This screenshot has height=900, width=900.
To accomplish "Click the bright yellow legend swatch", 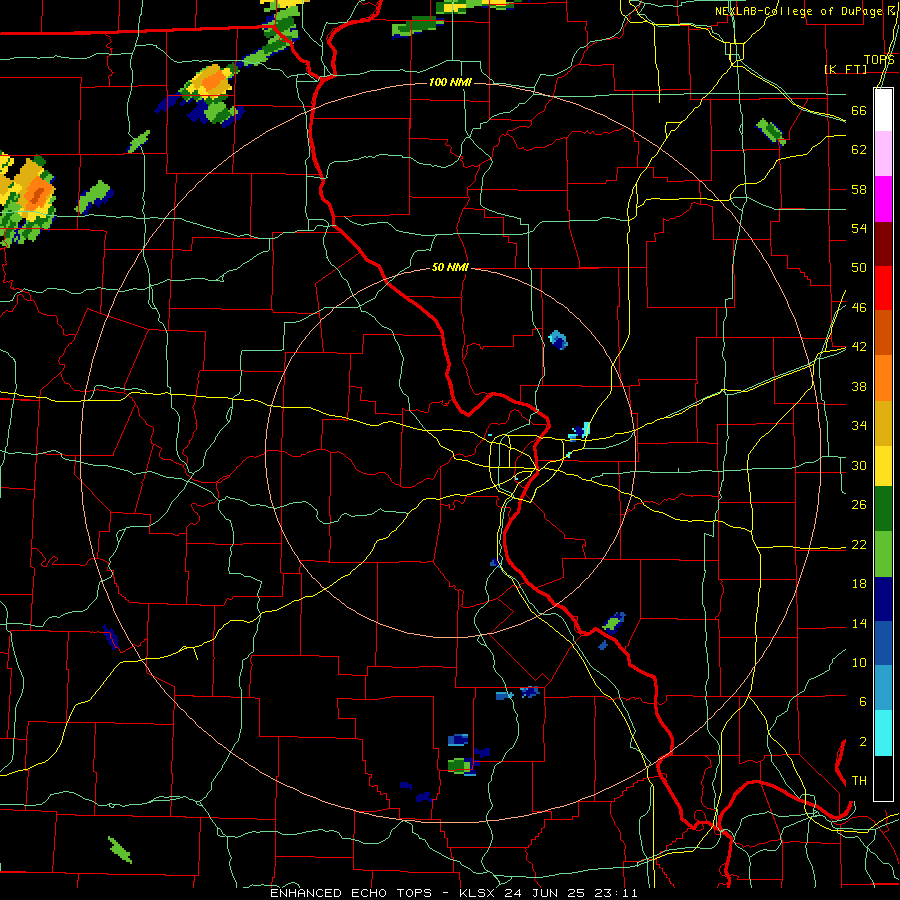I will tap(883, 466).
